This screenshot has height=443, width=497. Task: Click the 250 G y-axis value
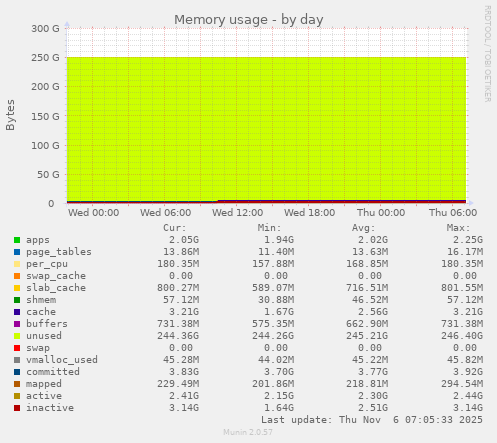point(45,58)
